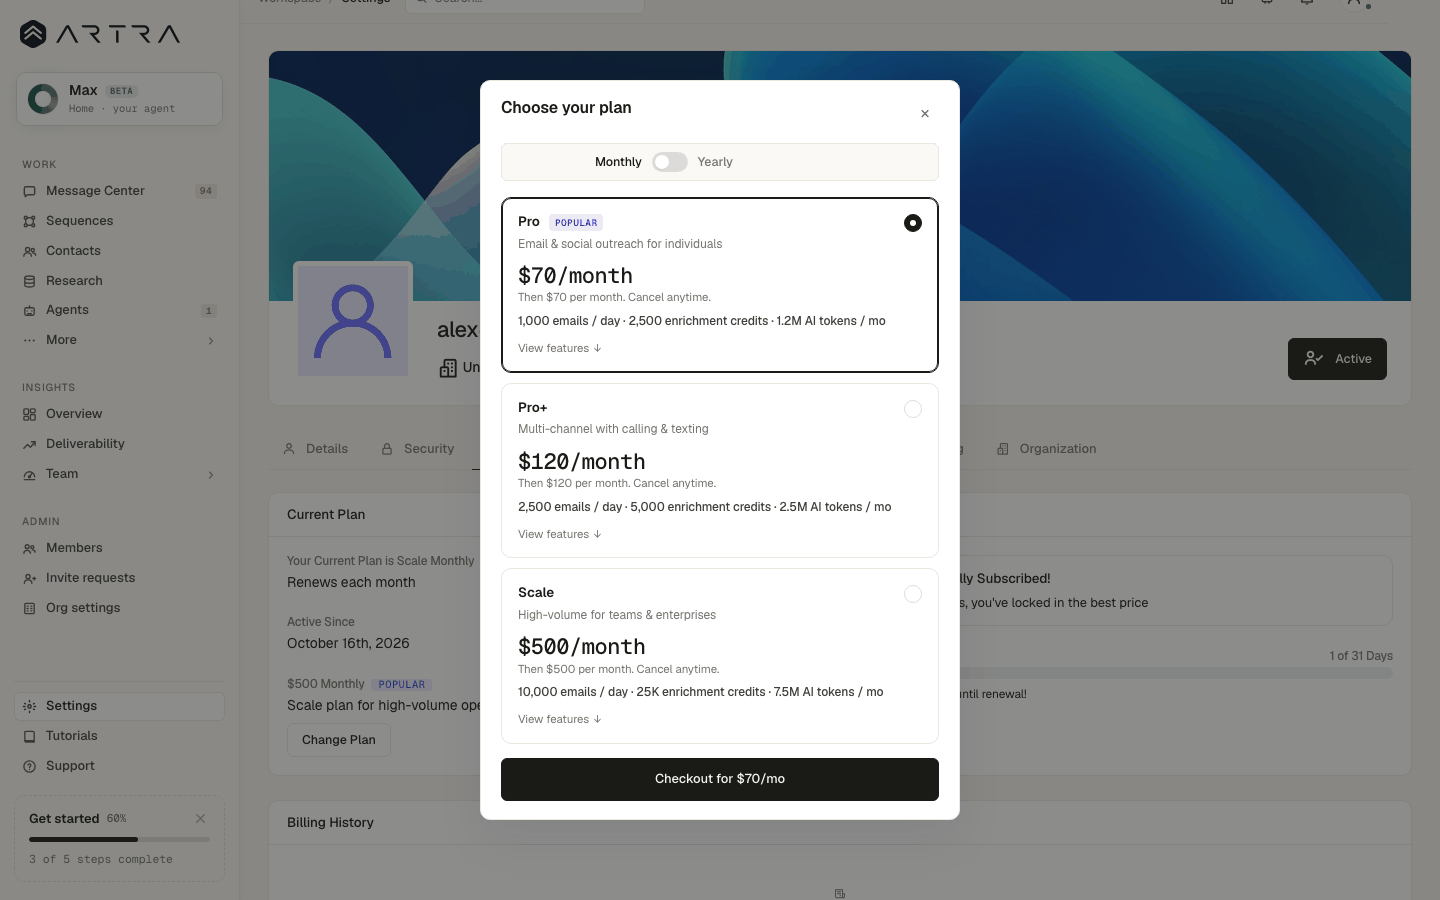The height and width of the screenshot is (900, 1440).
Task: Select the Scale plan radio button
Action: 913,594
